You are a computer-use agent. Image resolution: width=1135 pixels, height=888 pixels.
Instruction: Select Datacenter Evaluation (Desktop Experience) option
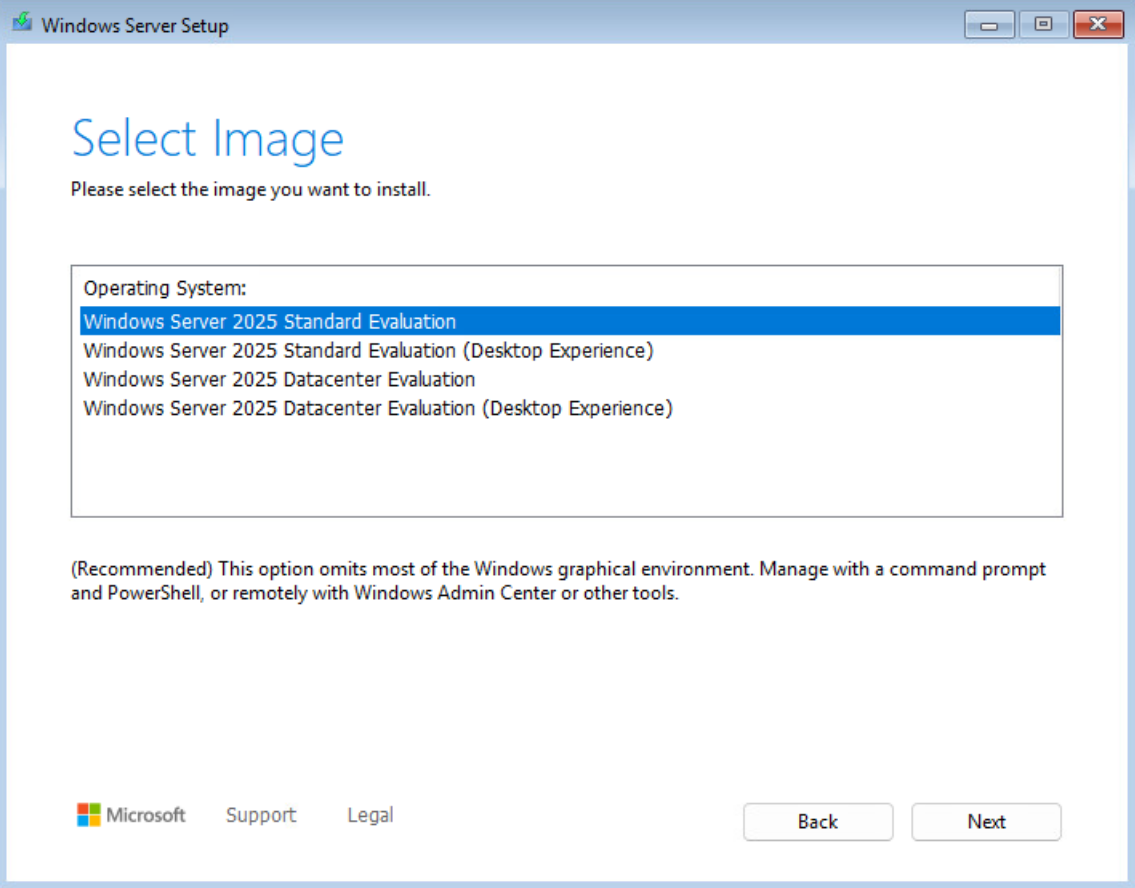570,408
